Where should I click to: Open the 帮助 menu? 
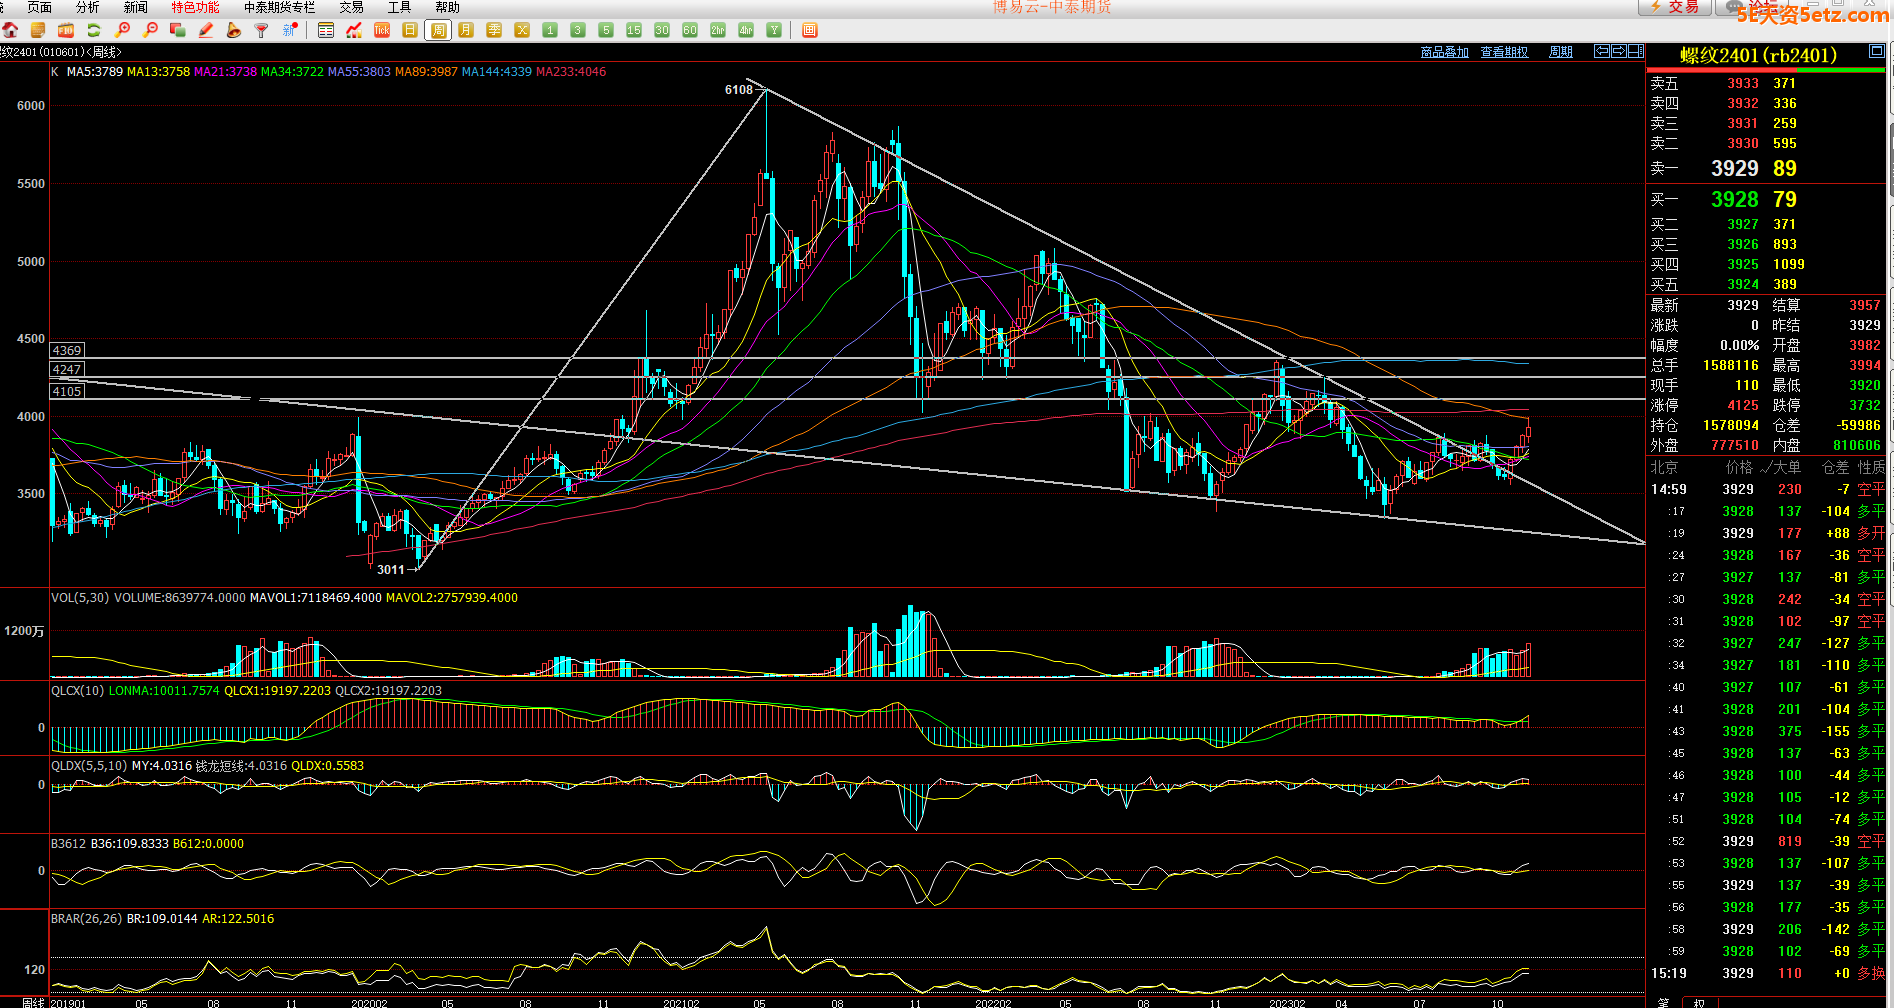(448, 7)
